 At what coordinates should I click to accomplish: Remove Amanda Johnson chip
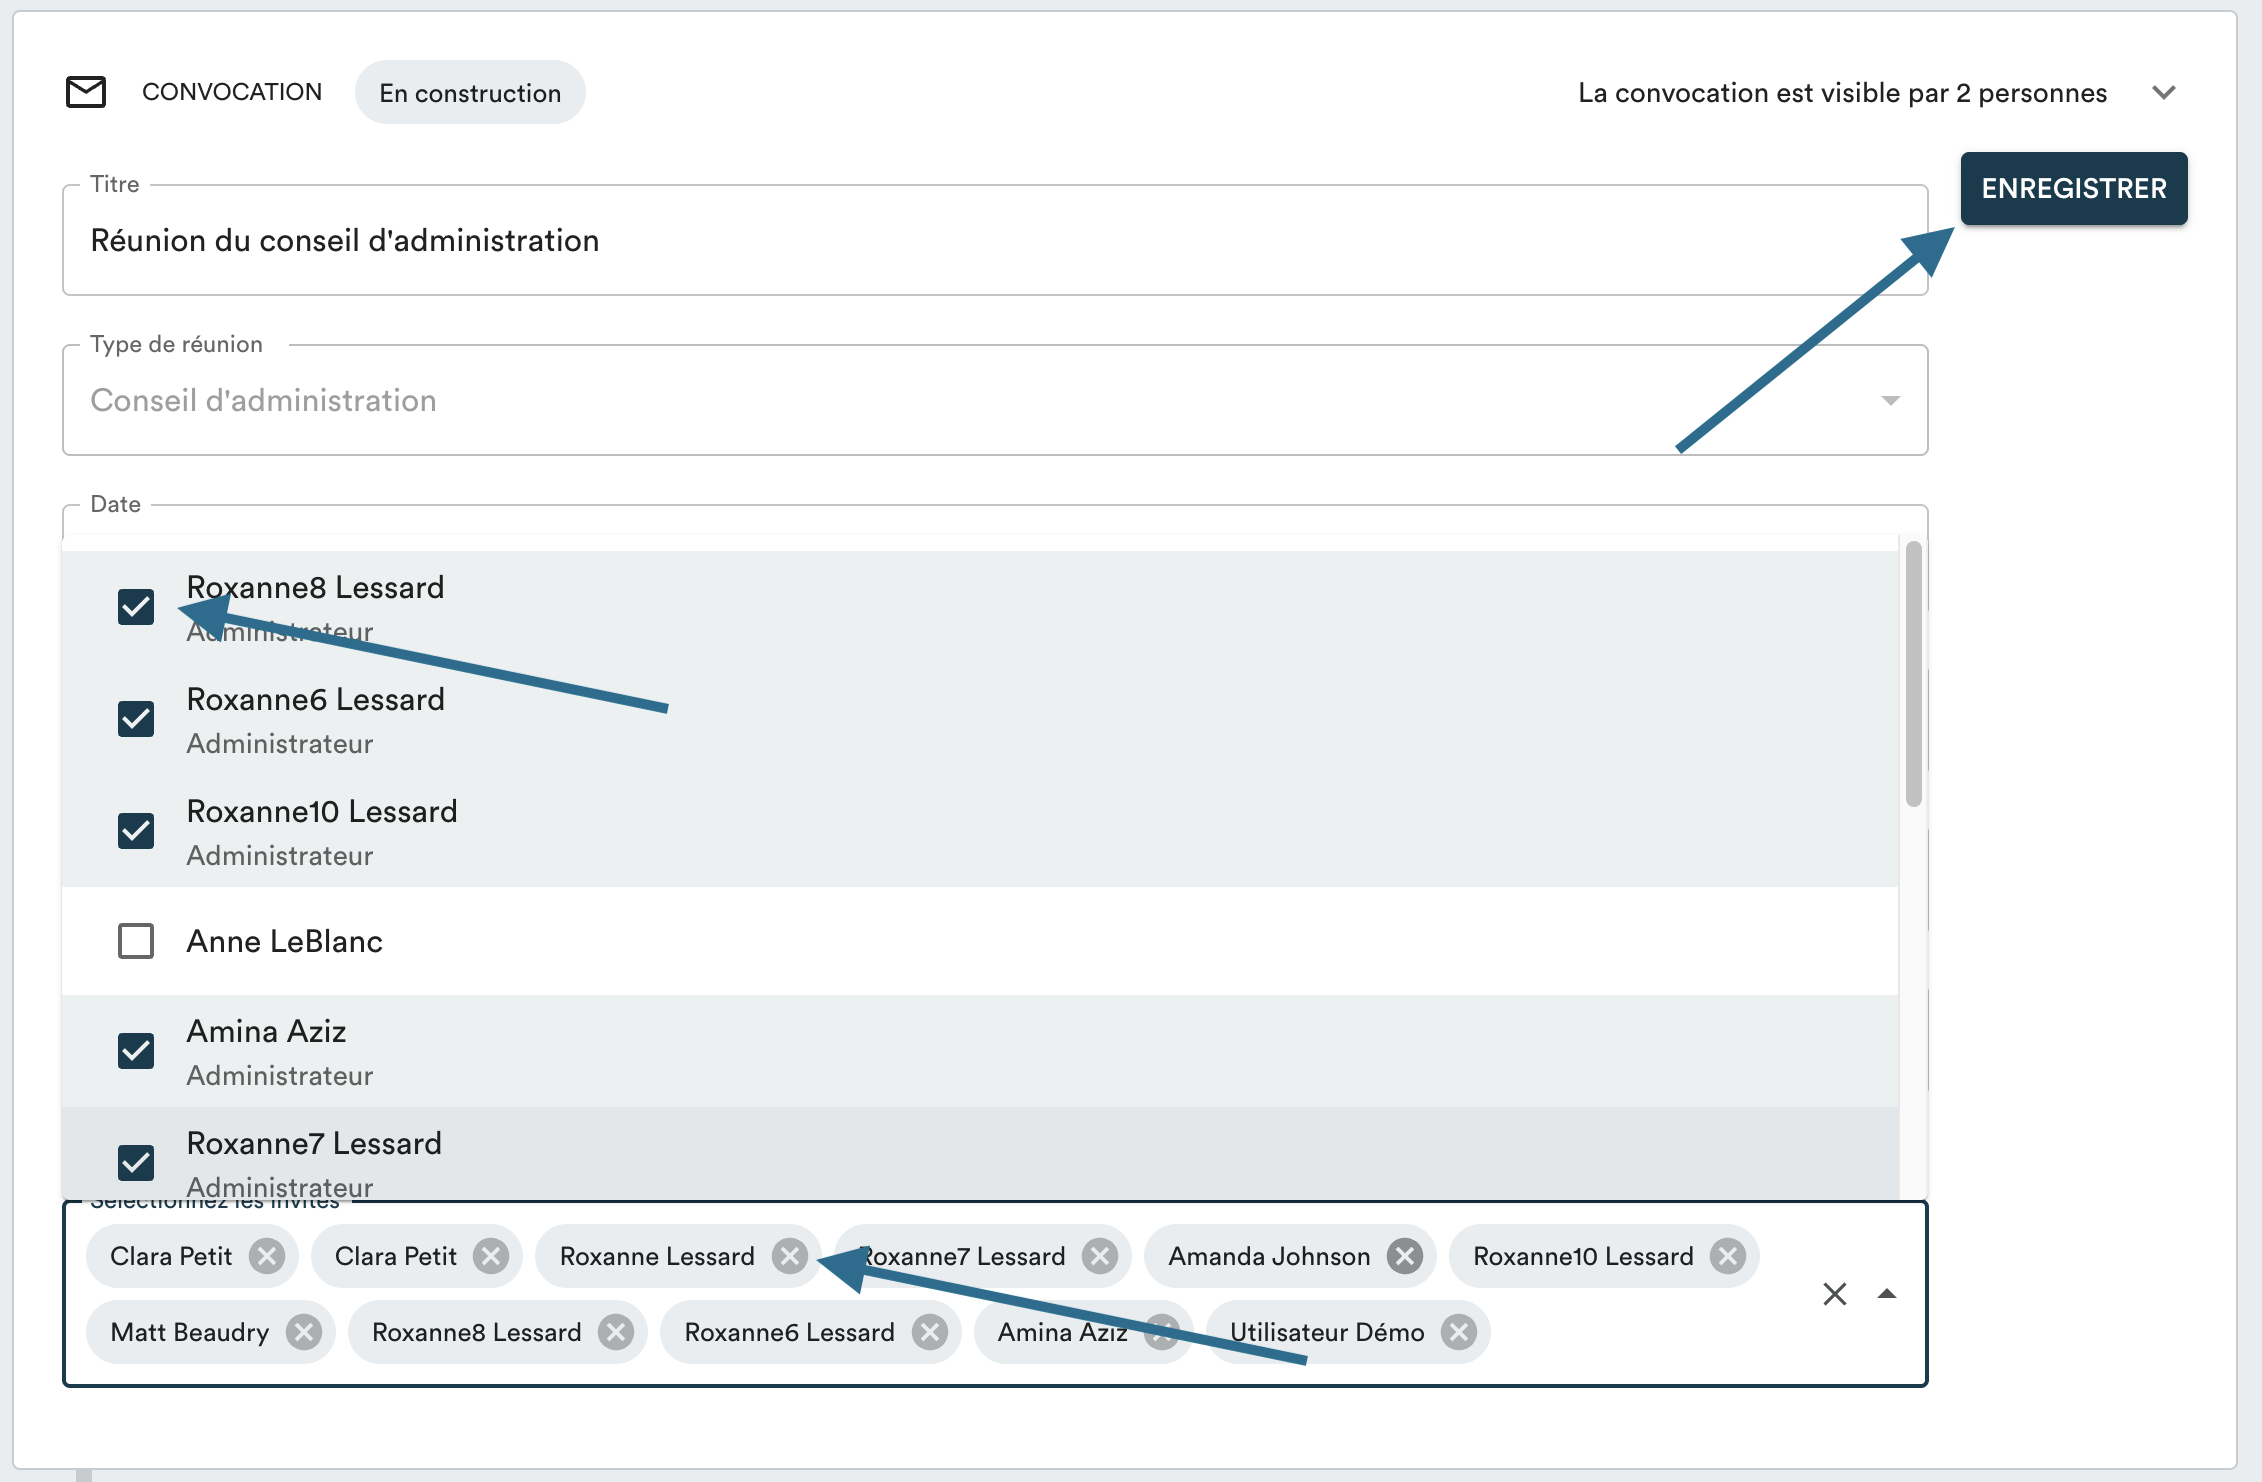(x=1404, y=1256)
